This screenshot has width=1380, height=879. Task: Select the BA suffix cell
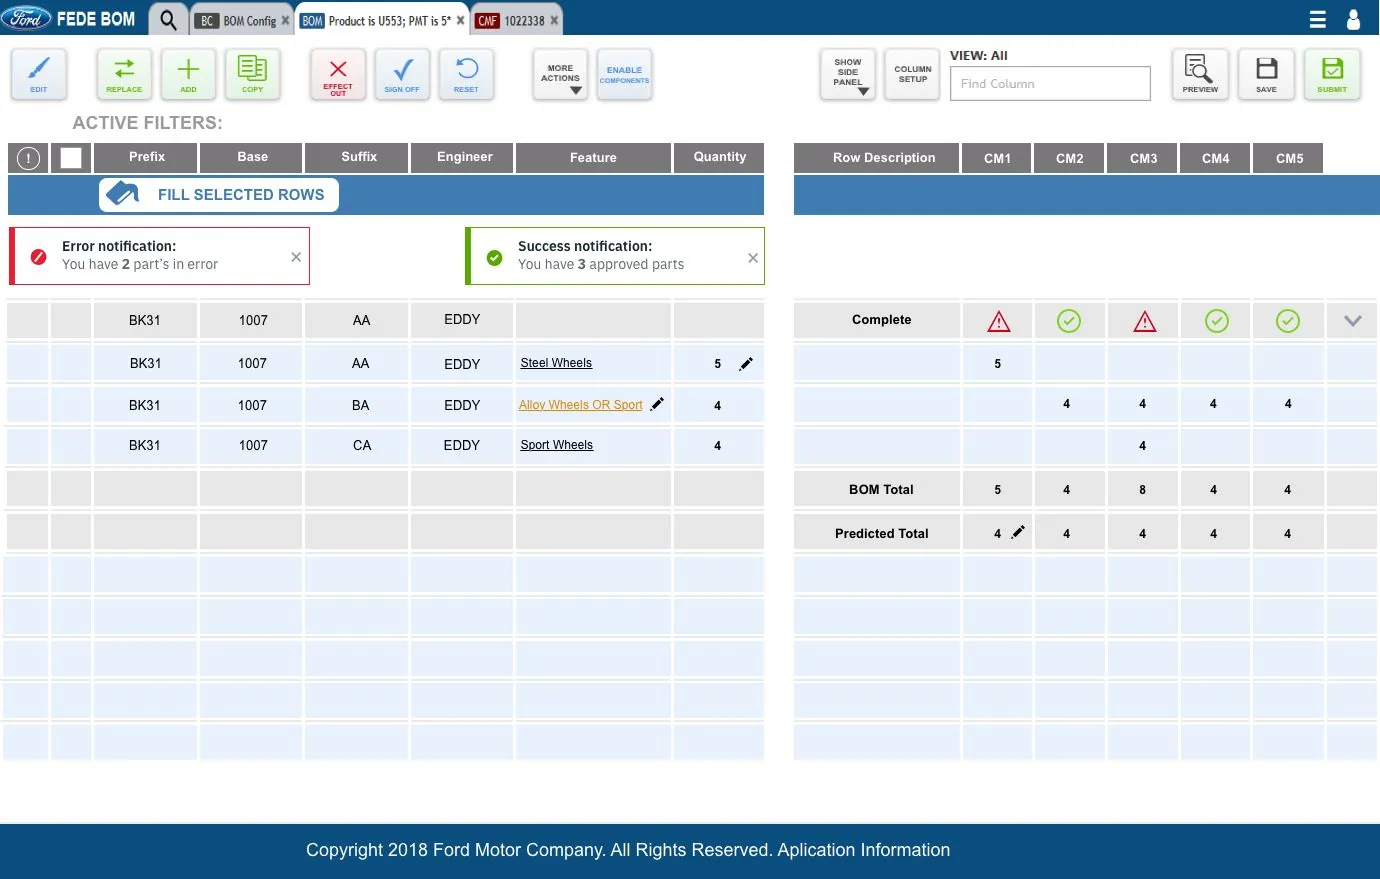coord(358,405)
